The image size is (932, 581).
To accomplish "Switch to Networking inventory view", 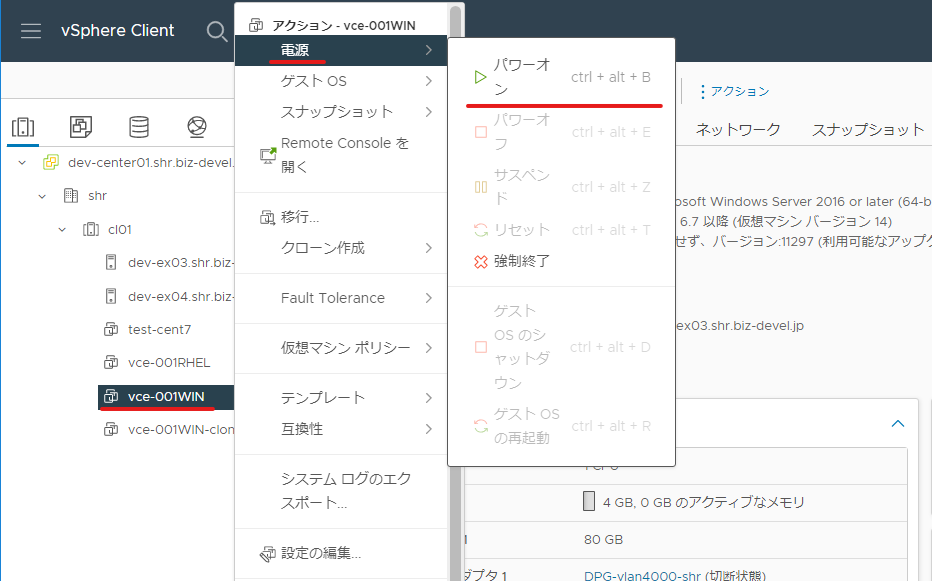I will (x=197, y=127).
